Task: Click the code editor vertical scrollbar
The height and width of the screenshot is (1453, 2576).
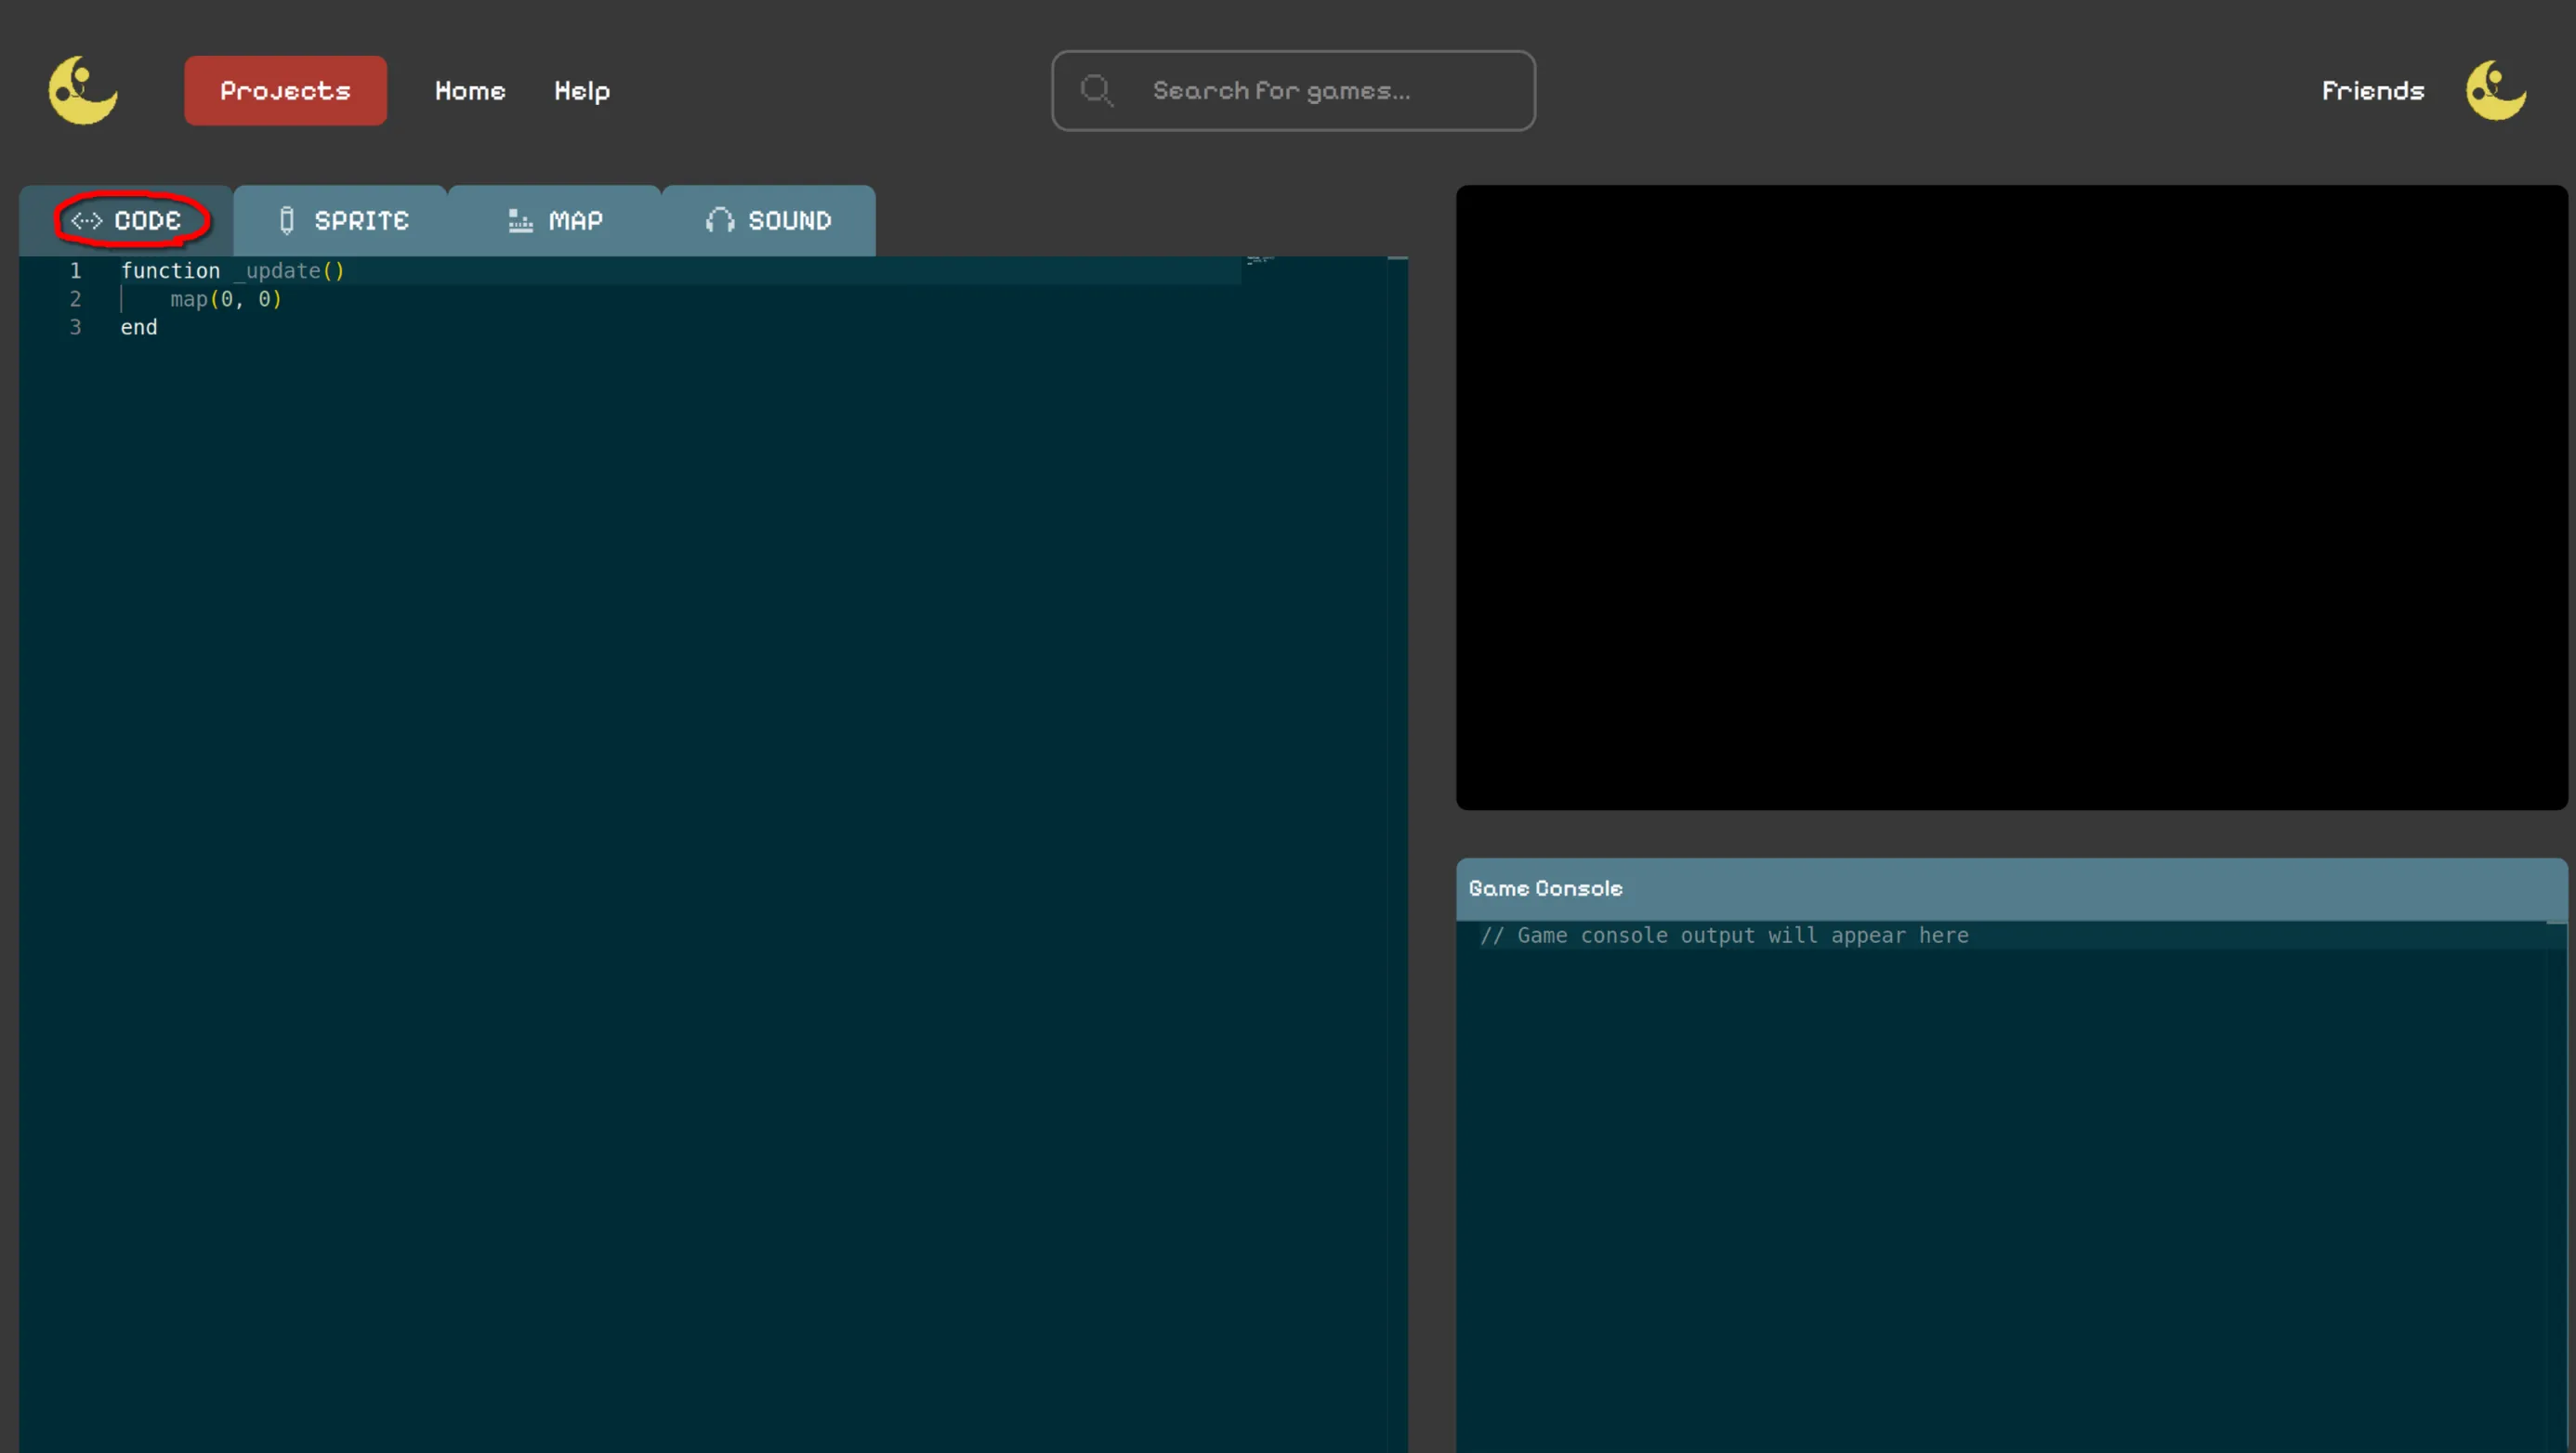Action: pyautogui.click(x=1397, y=854)
